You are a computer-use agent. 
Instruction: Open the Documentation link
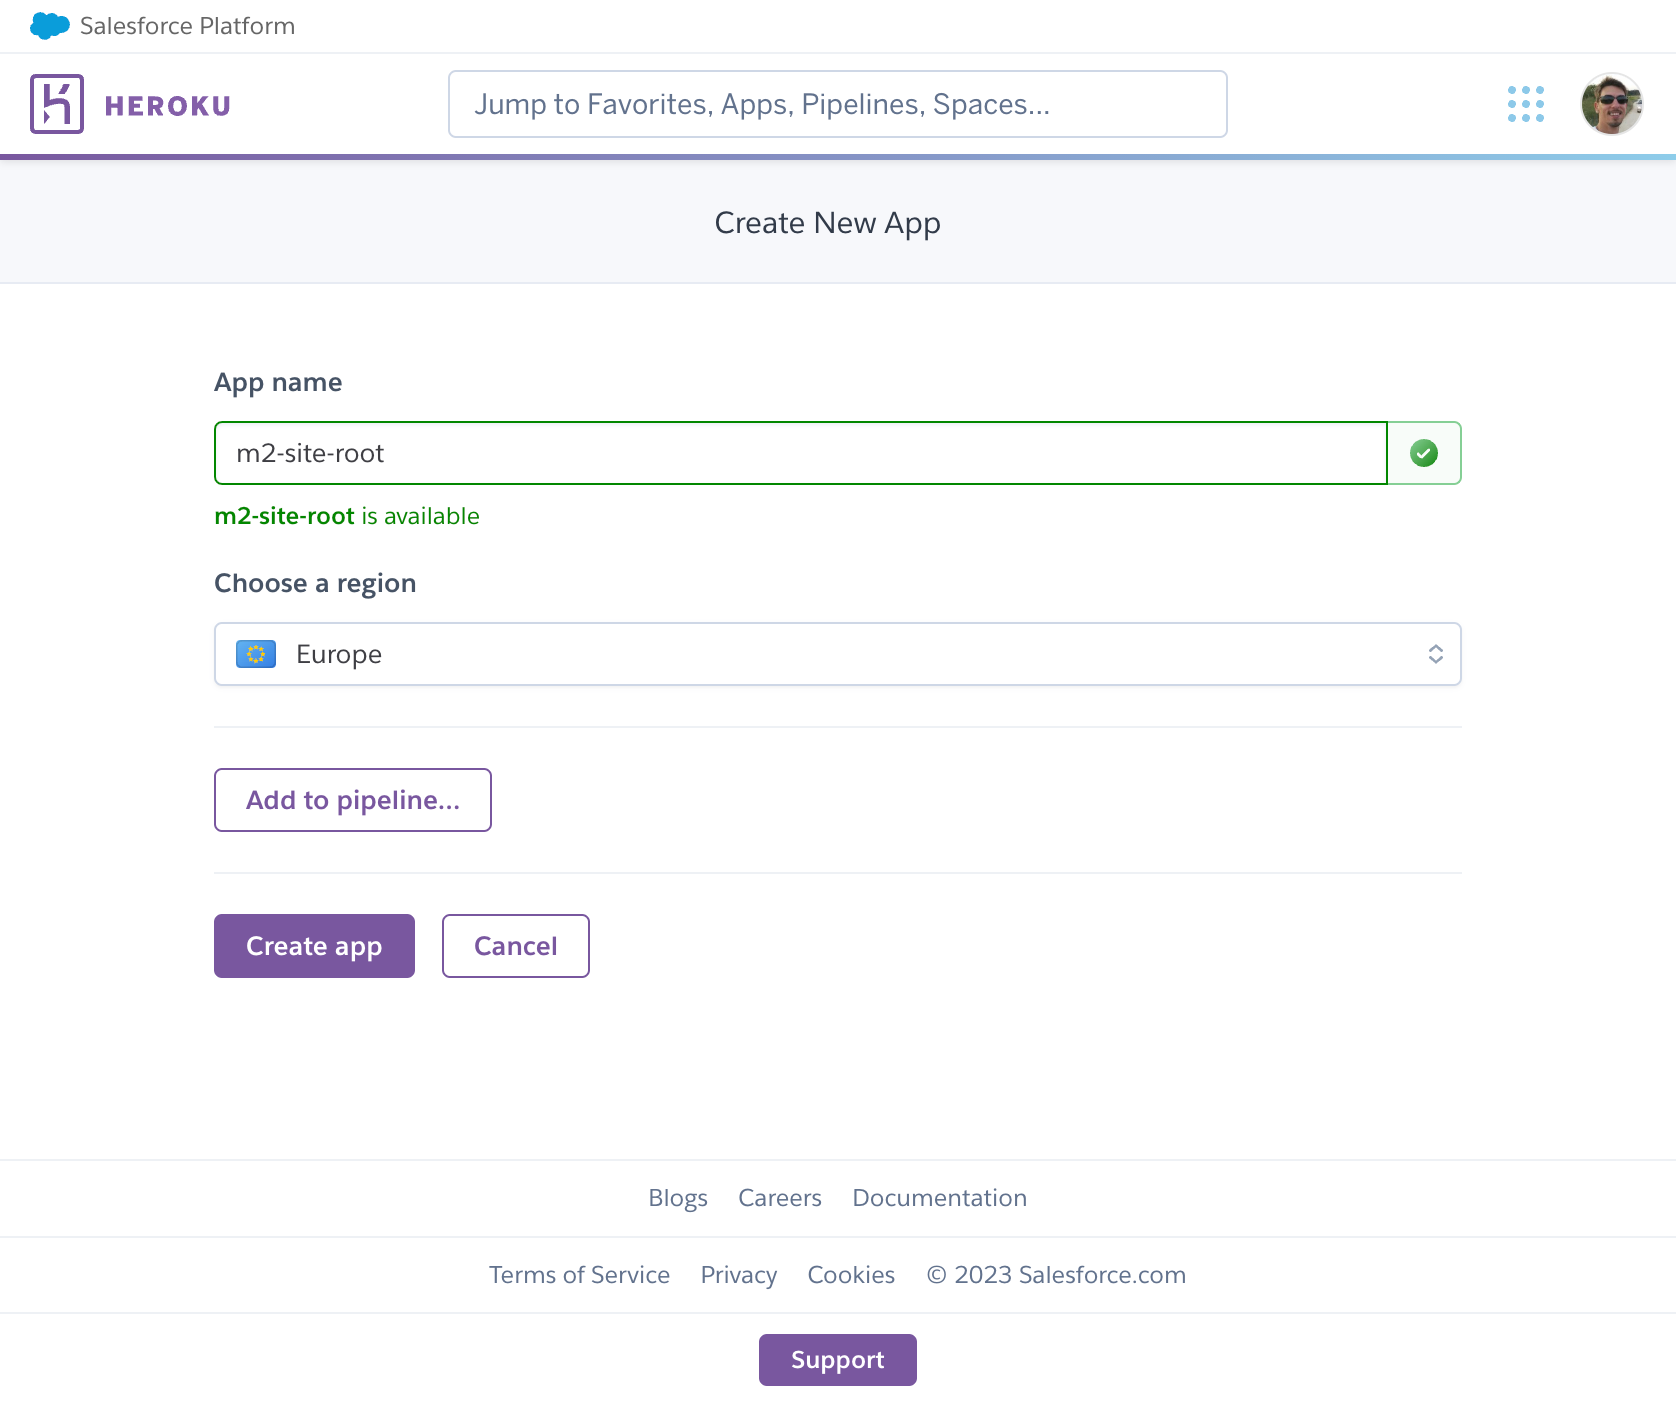pyautogui.click(x=938, y=1197)
